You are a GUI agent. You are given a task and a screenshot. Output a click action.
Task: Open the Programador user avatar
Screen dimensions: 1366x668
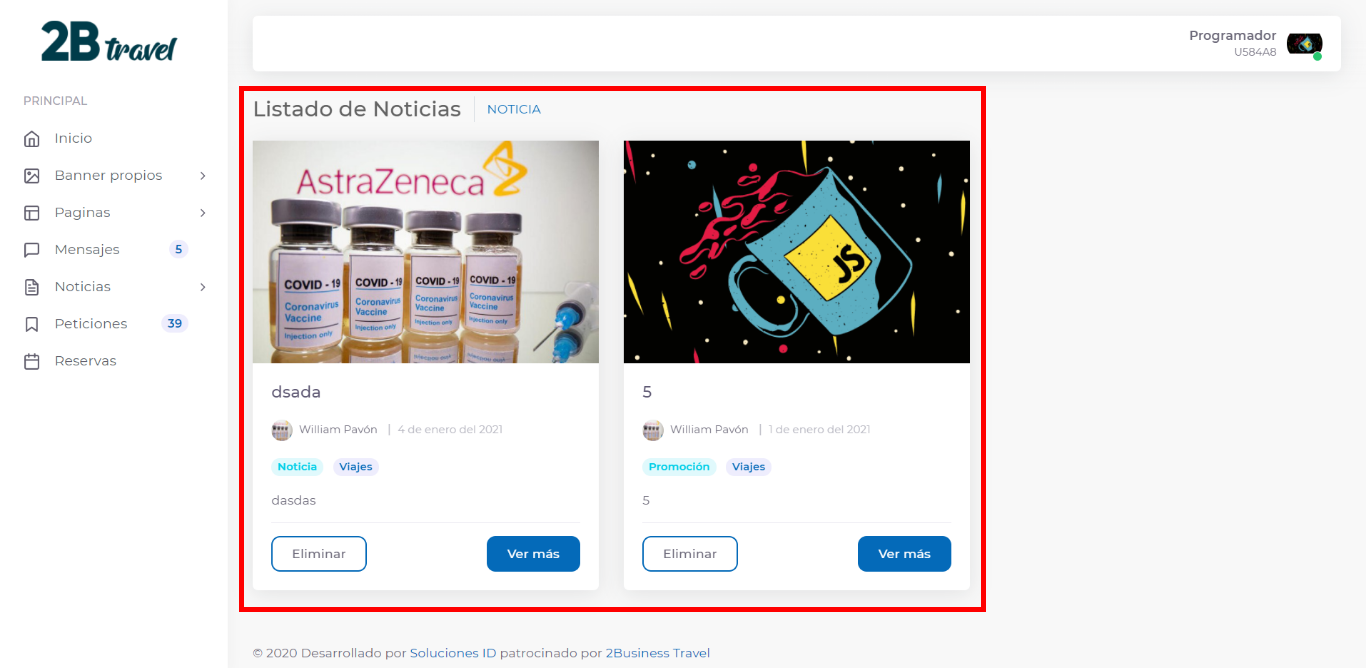pos(1304,44)
